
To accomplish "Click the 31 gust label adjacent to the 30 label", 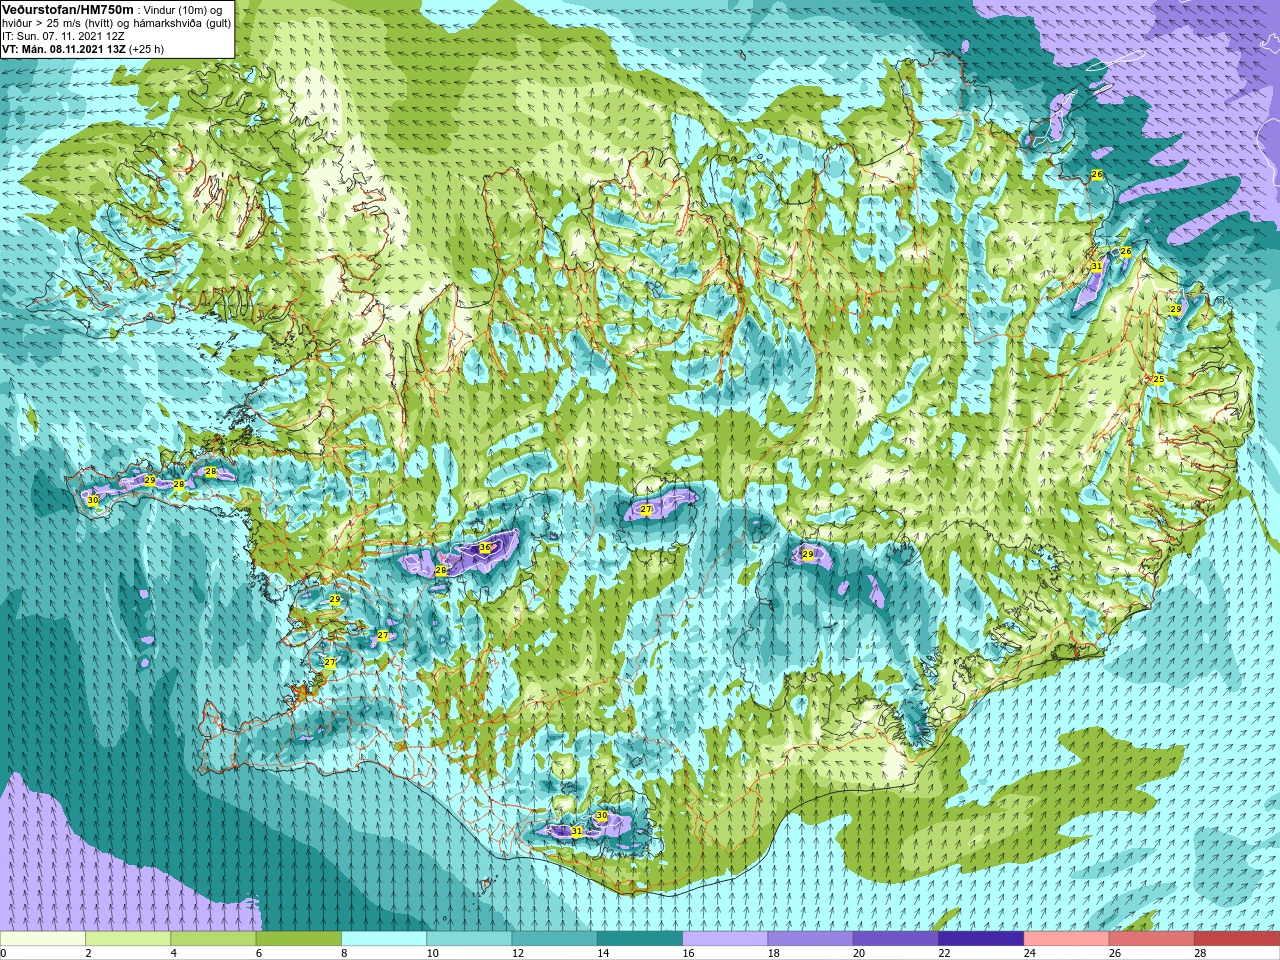I will point(576,830).
